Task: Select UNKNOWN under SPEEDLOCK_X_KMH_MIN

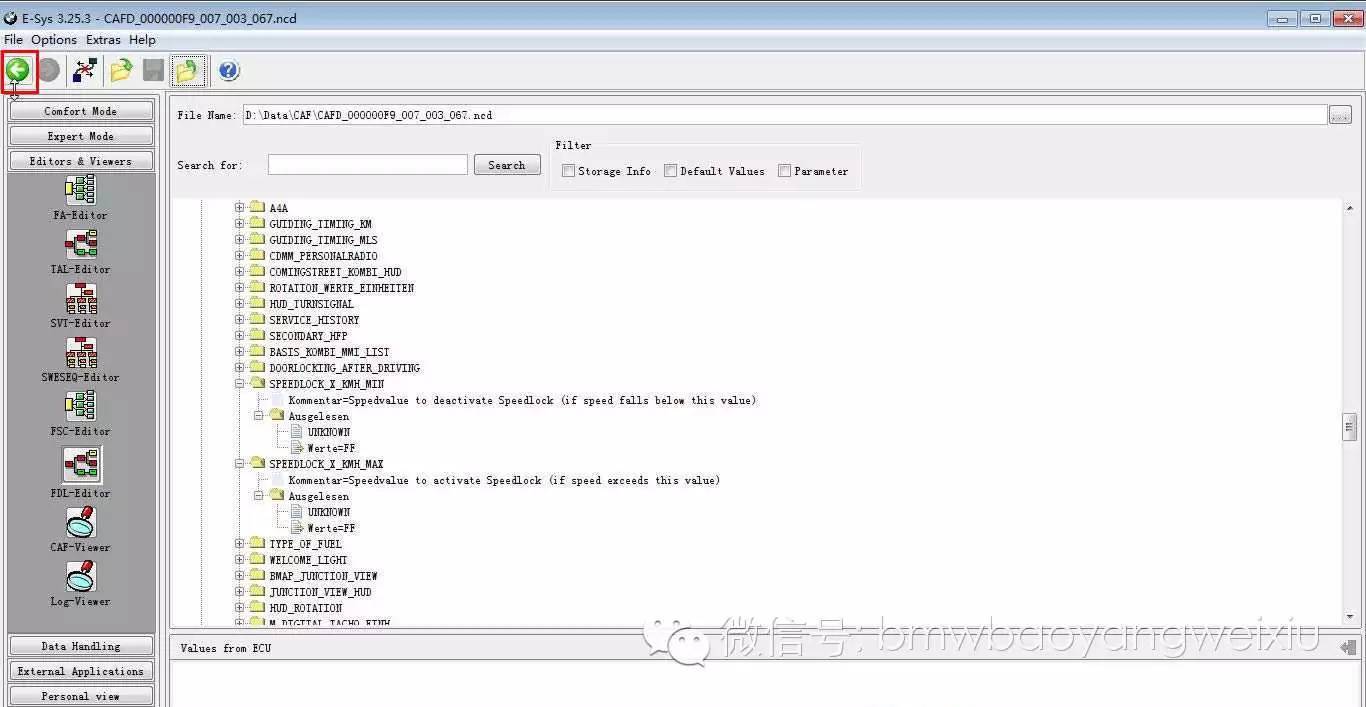Action: [329, 432]
